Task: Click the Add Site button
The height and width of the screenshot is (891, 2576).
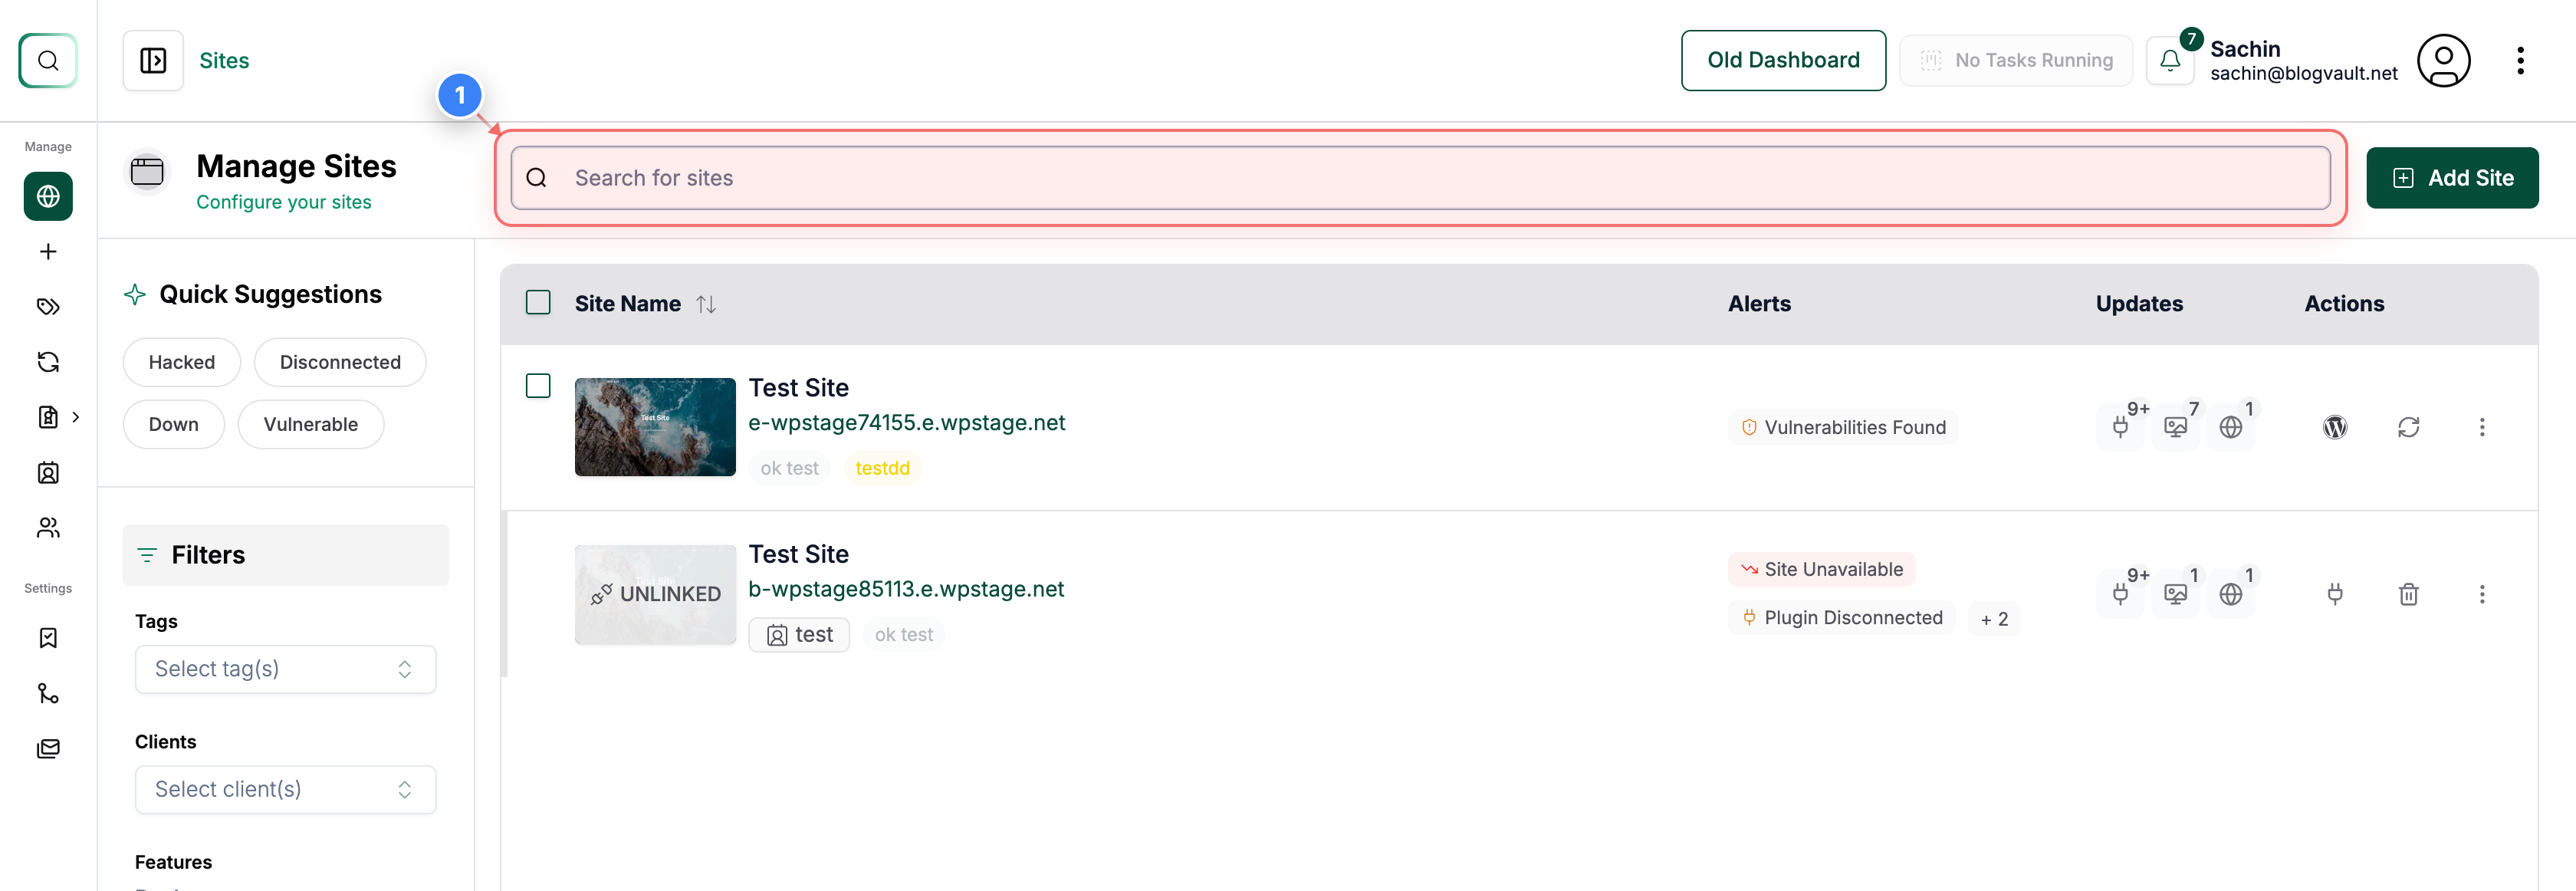Action: click(x=2452, y=177)
